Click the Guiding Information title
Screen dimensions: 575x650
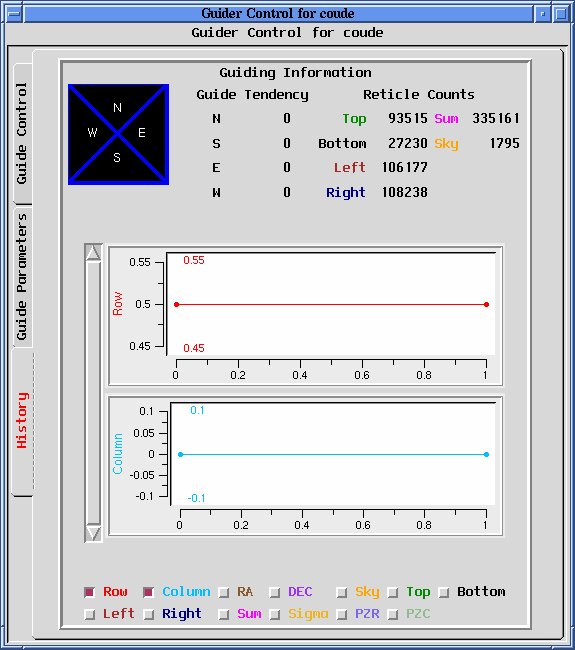tap(295, 73)
